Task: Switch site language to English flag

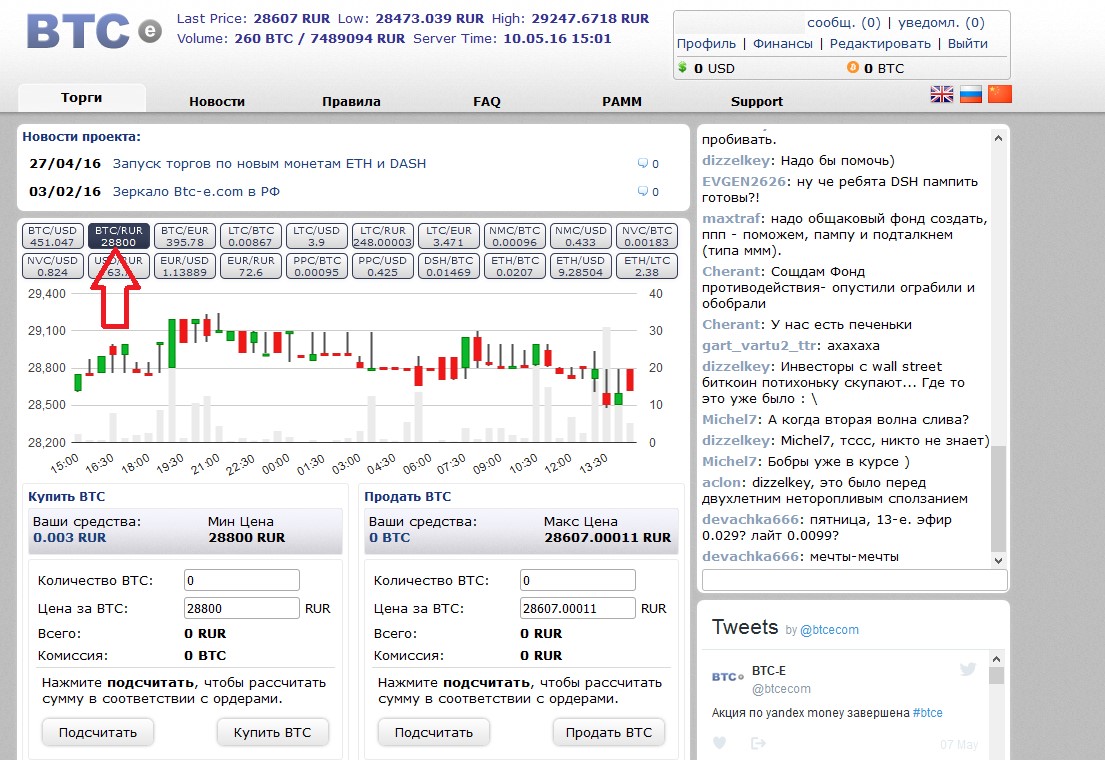Action: click(942, 94)
